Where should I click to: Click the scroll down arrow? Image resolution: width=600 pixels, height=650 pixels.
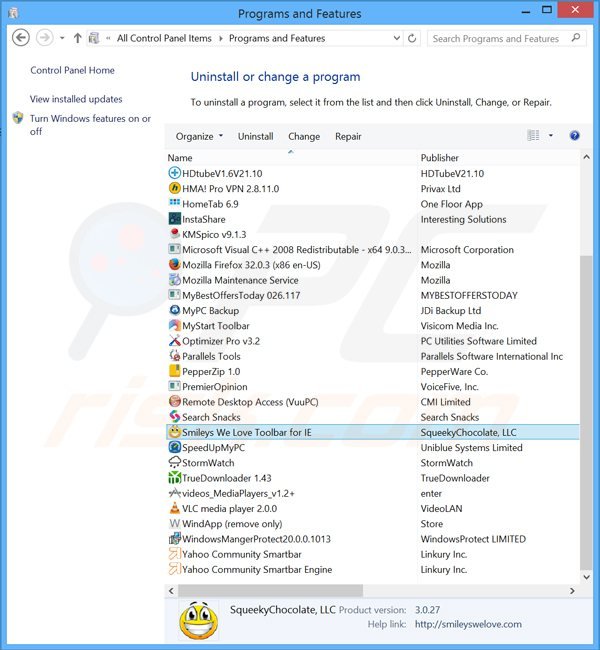click(586, 577)
